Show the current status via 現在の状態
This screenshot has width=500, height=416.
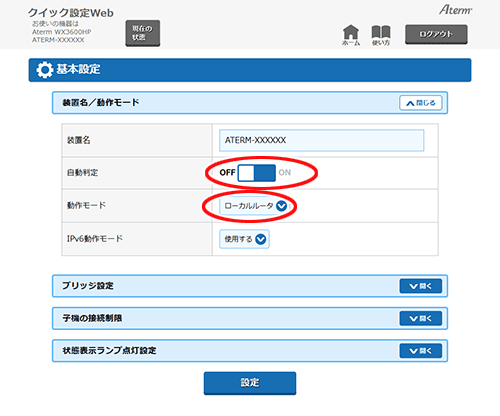(x=143, y=33)
